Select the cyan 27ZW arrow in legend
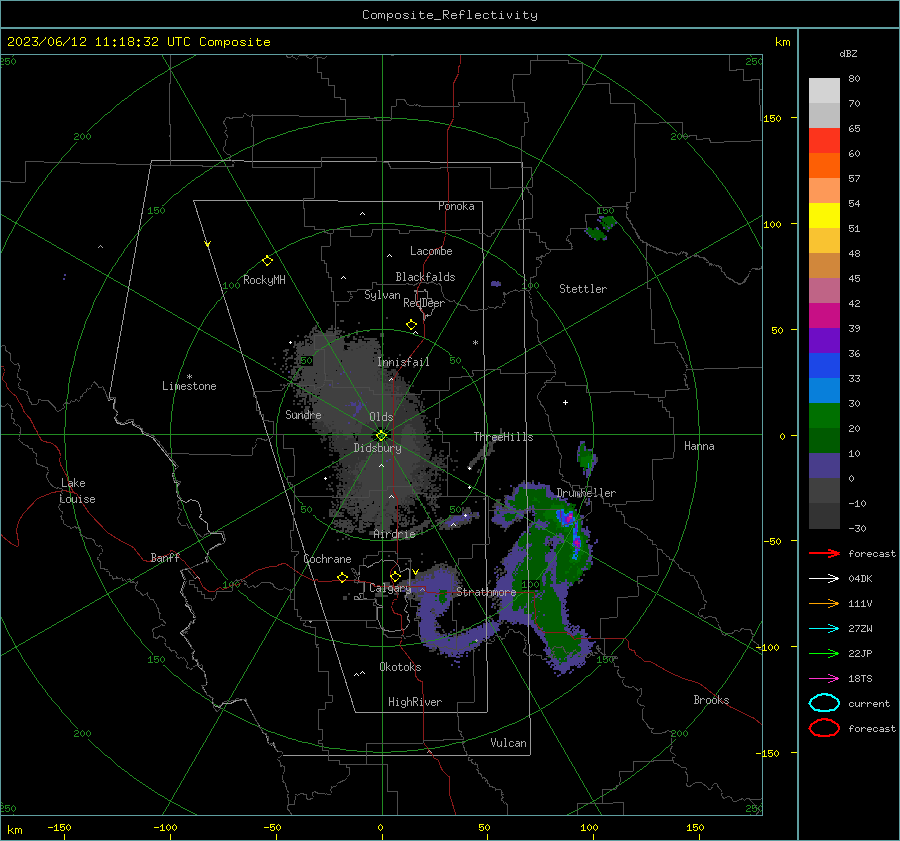Viewport: 900px width, 841px height. 825,629
